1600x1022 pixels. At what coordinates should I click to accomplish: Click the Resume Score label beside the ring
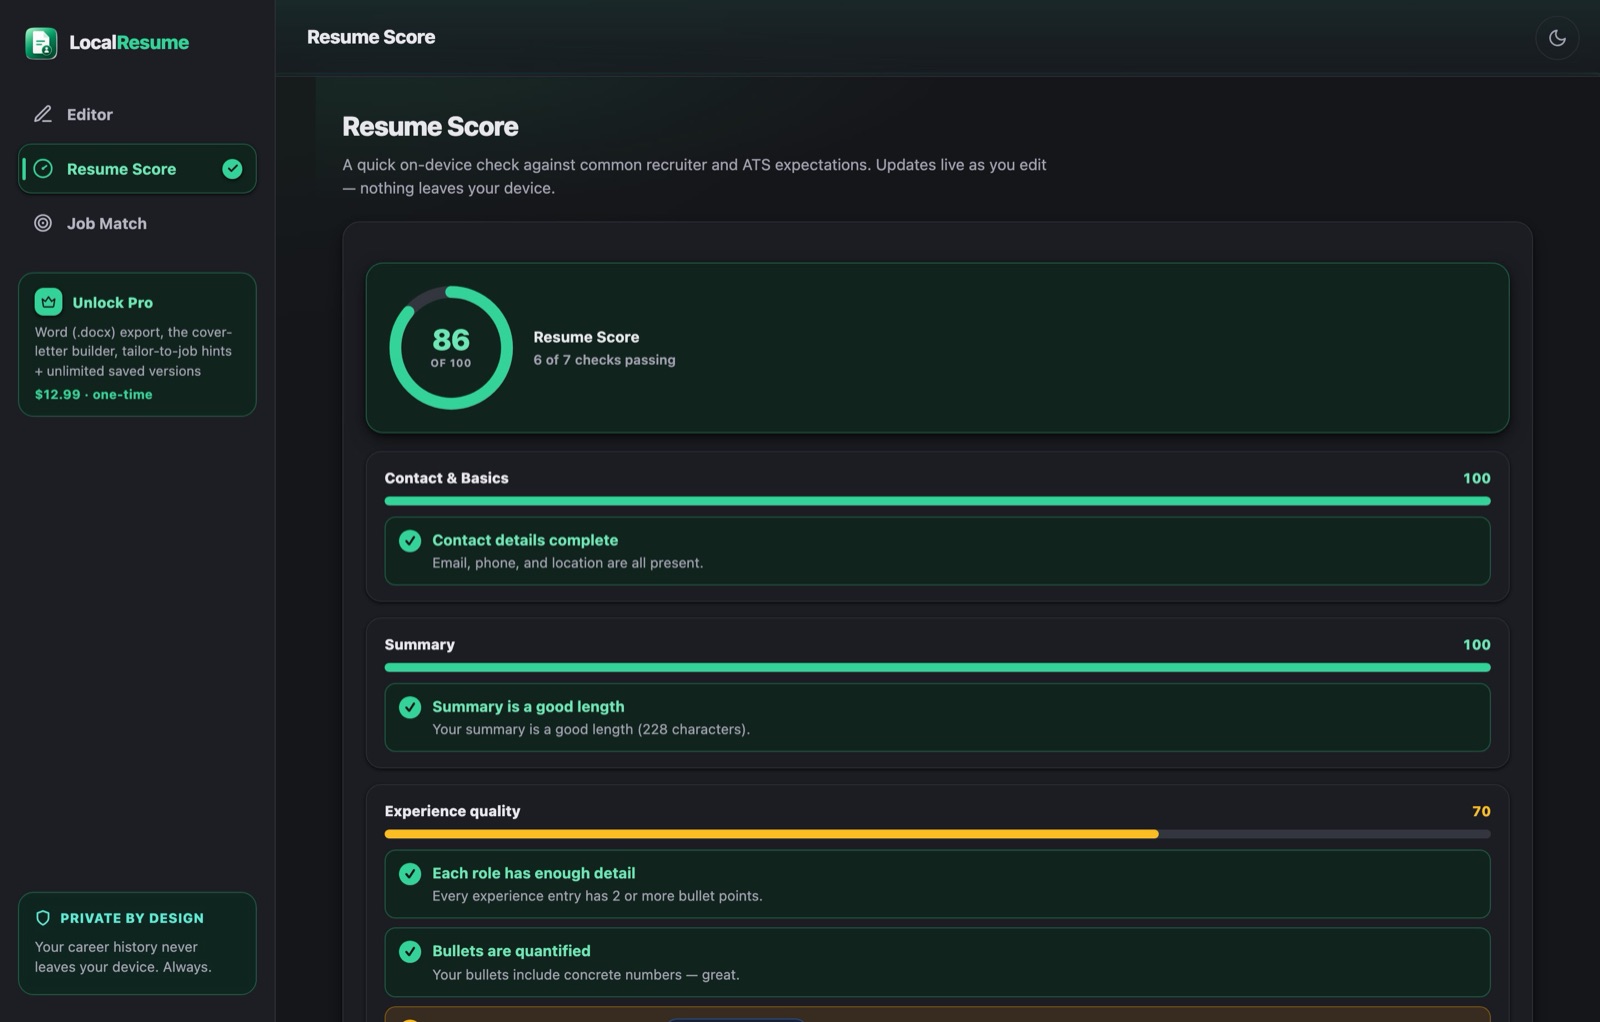coord(586,337)
